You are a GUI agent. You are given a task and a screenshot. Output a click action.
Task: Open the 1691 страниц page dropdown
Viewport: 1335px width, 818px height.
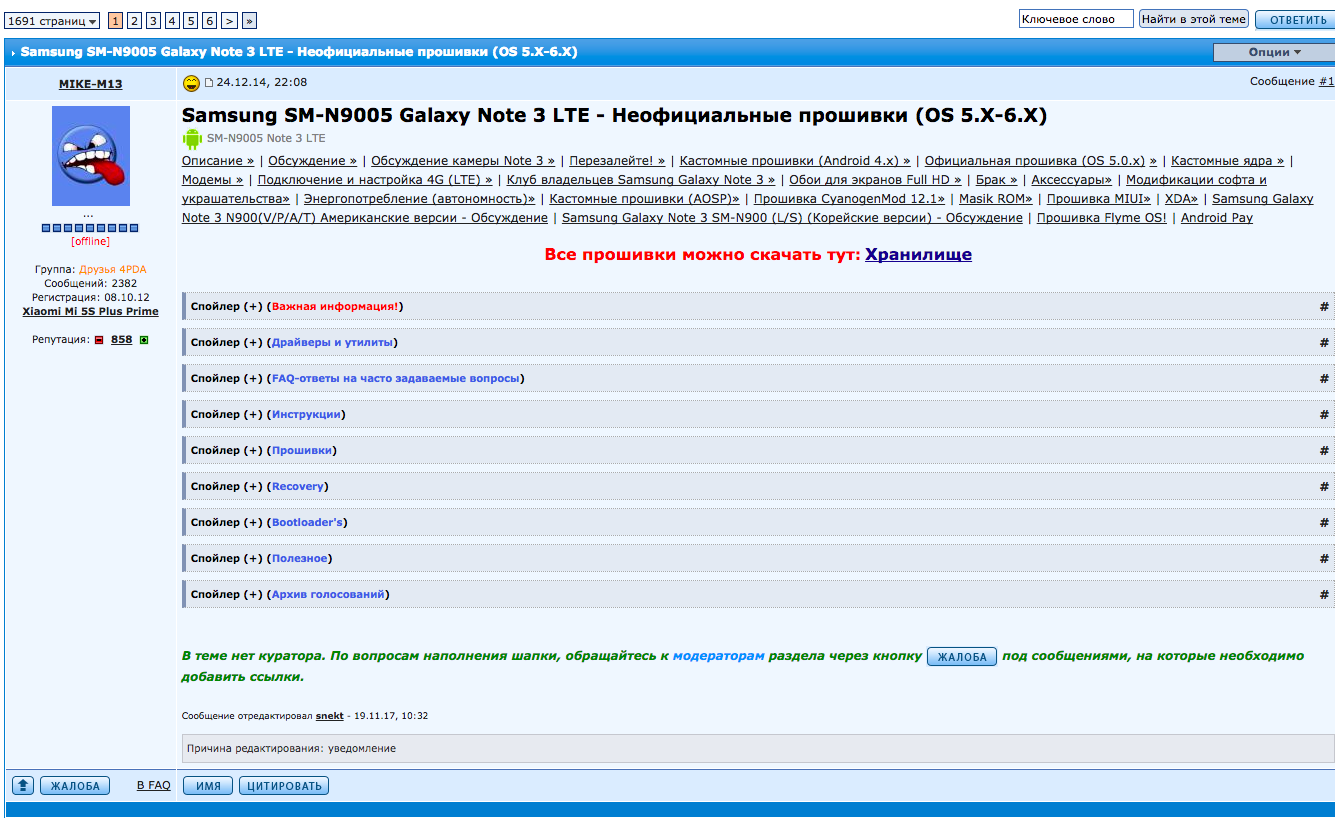(x=52, y=20)
